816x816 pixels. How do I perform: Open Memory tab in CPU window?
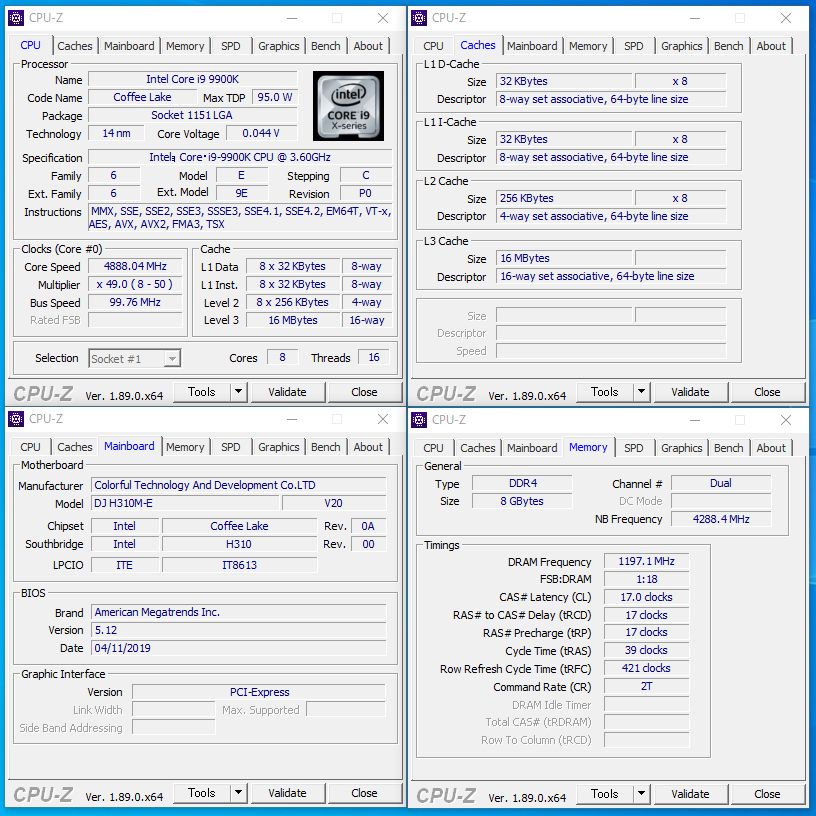(185, 46)
